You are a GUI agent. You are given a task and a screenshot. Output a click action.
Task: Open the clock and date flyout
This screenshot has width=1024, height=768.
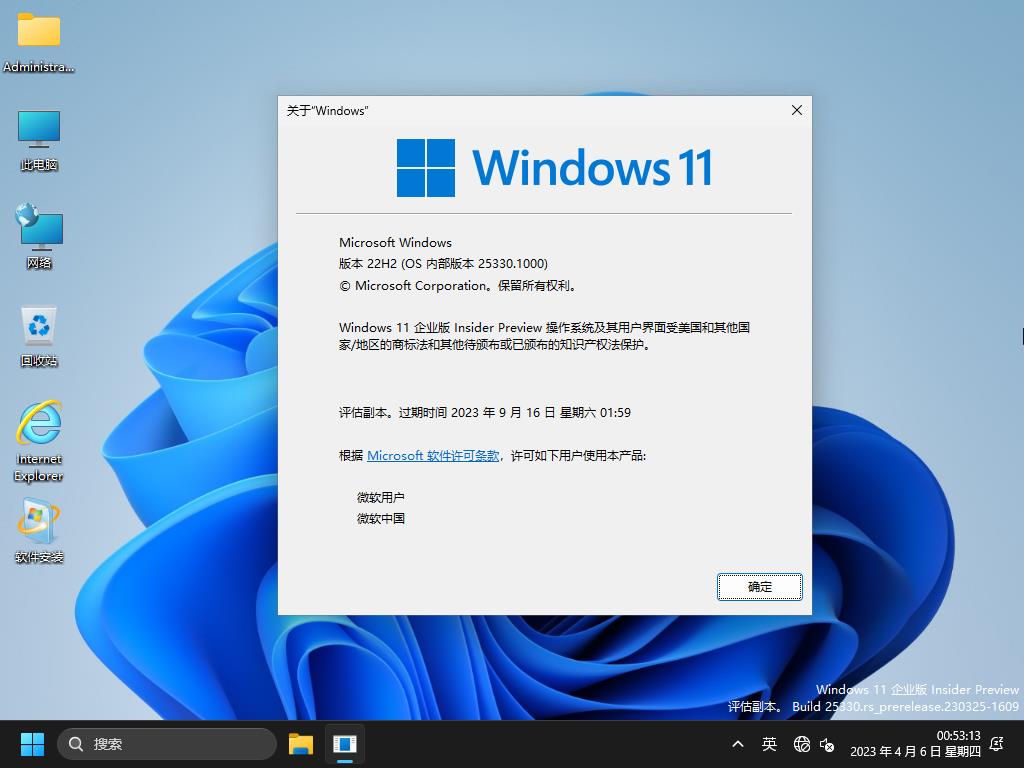coord(914,744)
